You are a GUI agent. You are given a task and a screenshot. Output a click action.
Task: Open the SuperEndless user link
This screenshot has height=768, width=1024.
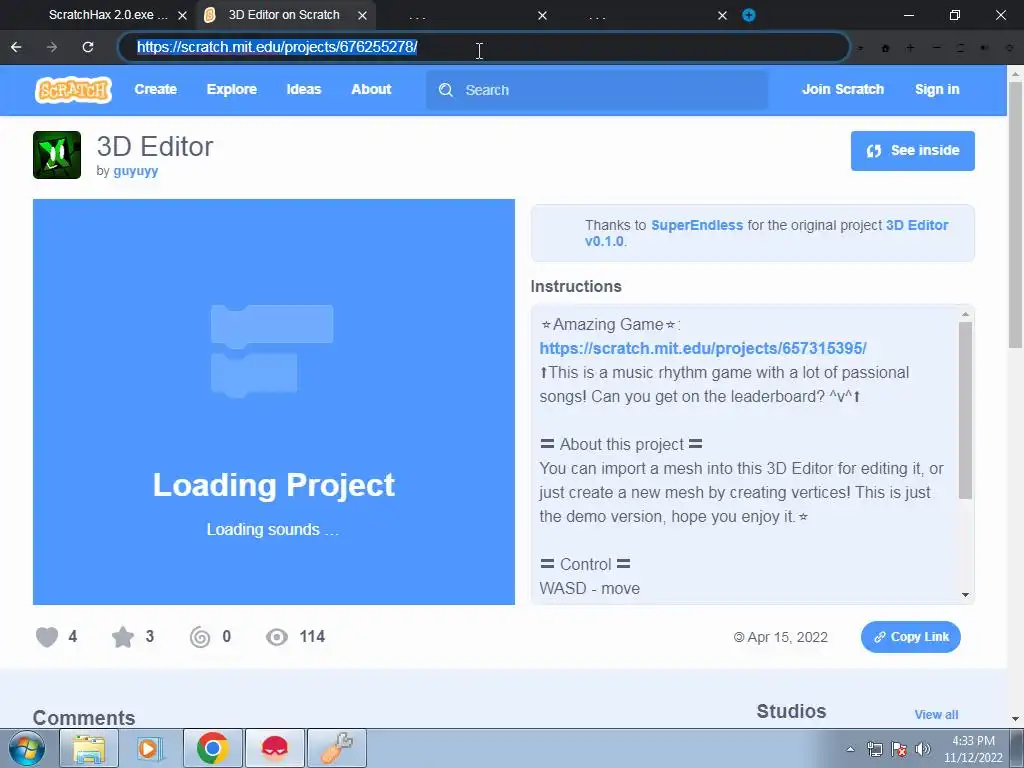tap(697, 225)
